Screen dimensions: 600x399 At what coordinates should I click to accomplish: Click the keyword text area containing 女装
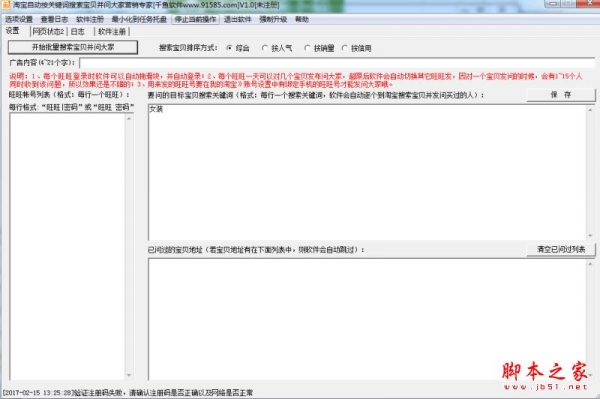[367, 172]
